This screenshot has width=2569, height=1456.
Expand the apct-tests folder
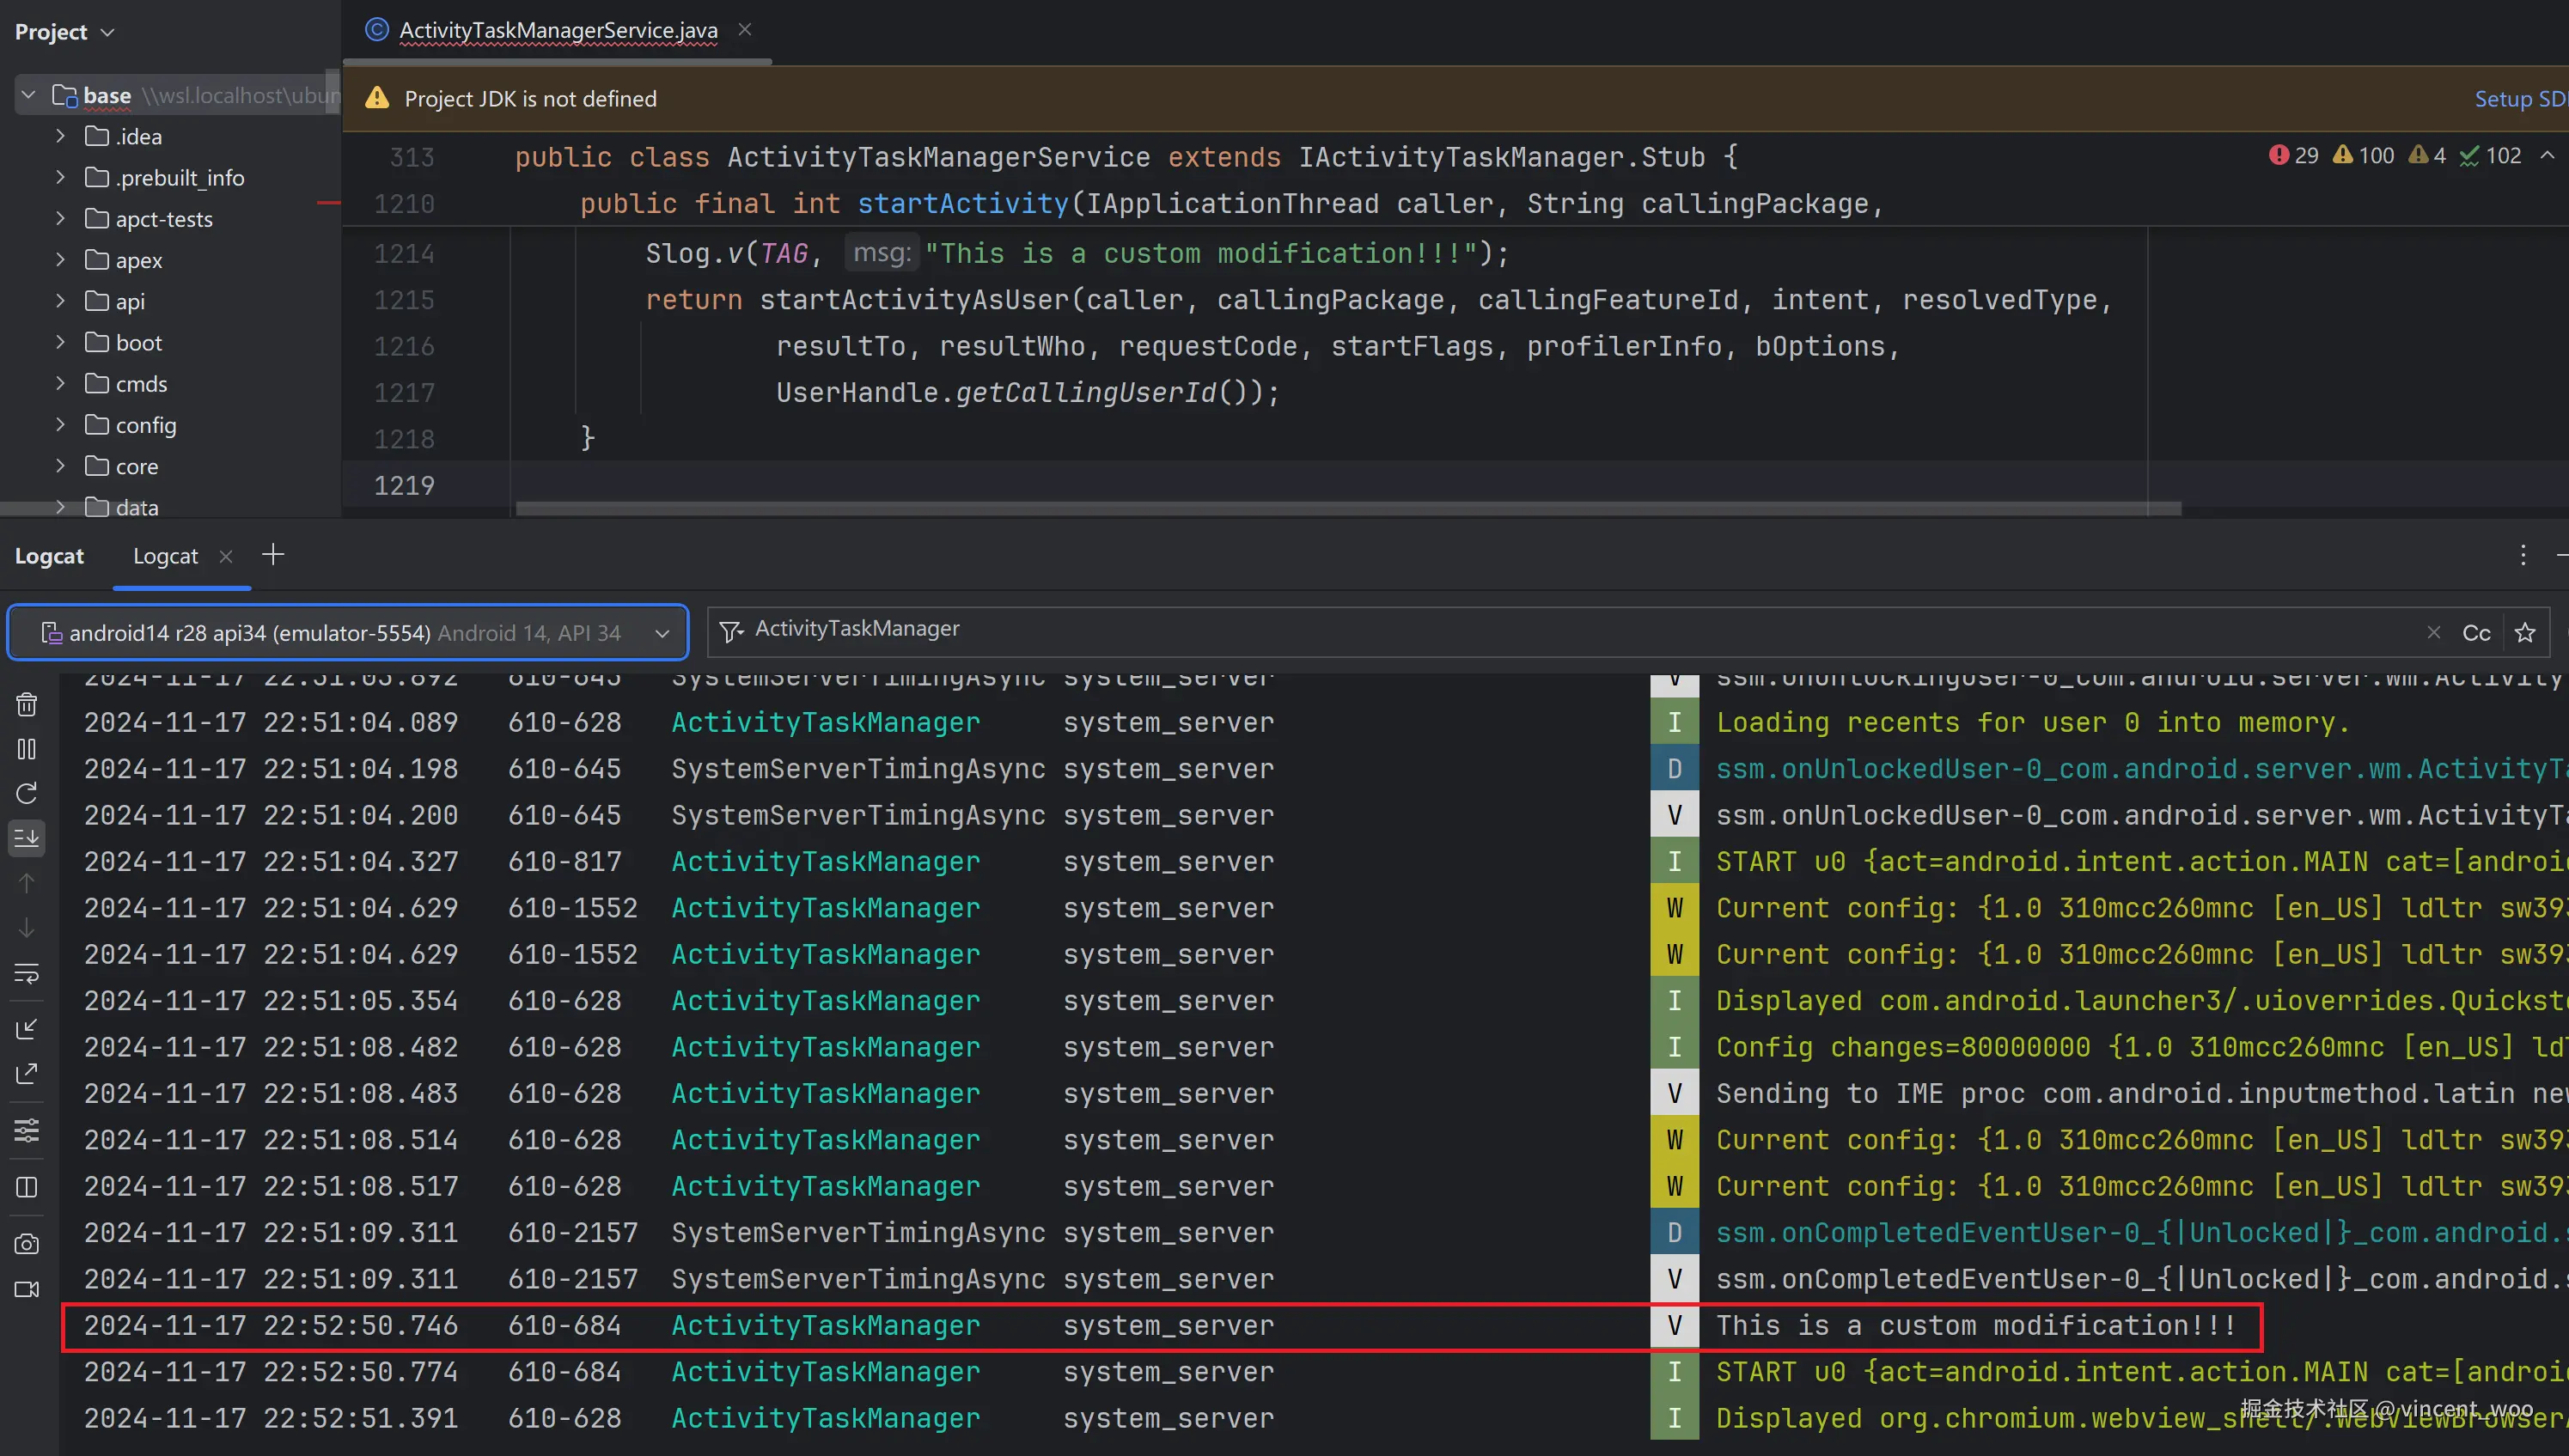[60, 218]
